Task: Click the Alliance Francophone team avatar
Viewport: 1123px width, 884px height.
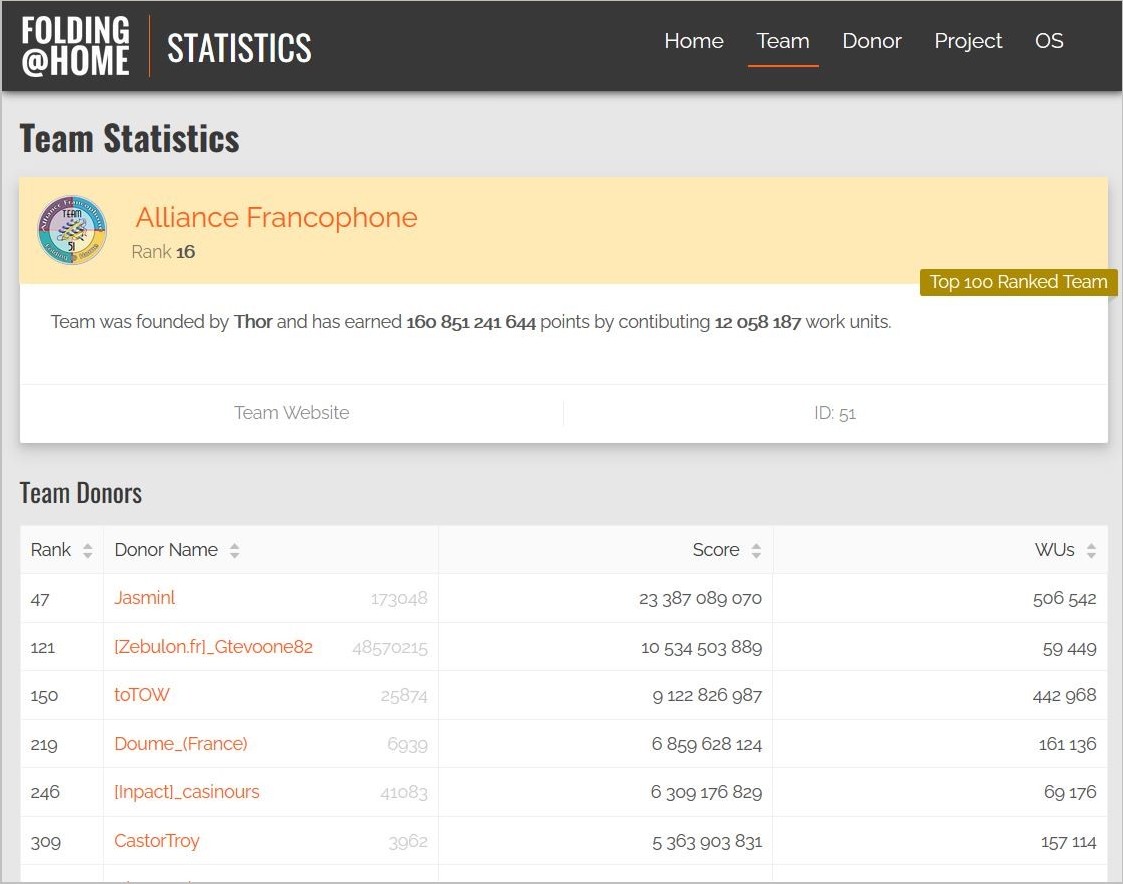Action: coord(72,230)
